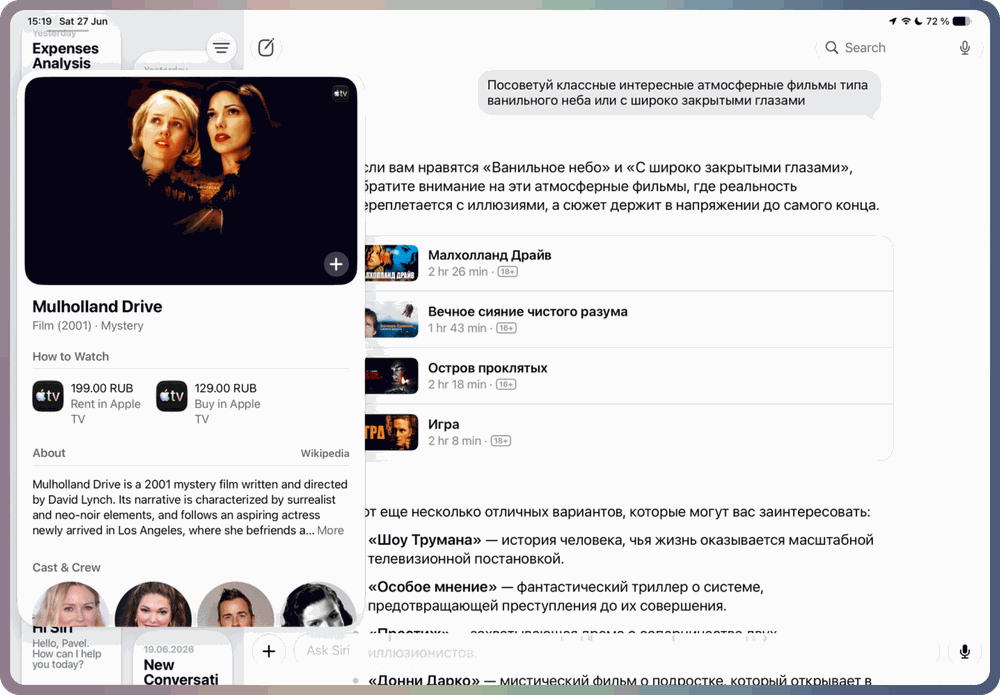
Task: Add Mulholland Drive with the plus button
Action: pyautogui.click(x=336, y=264)
